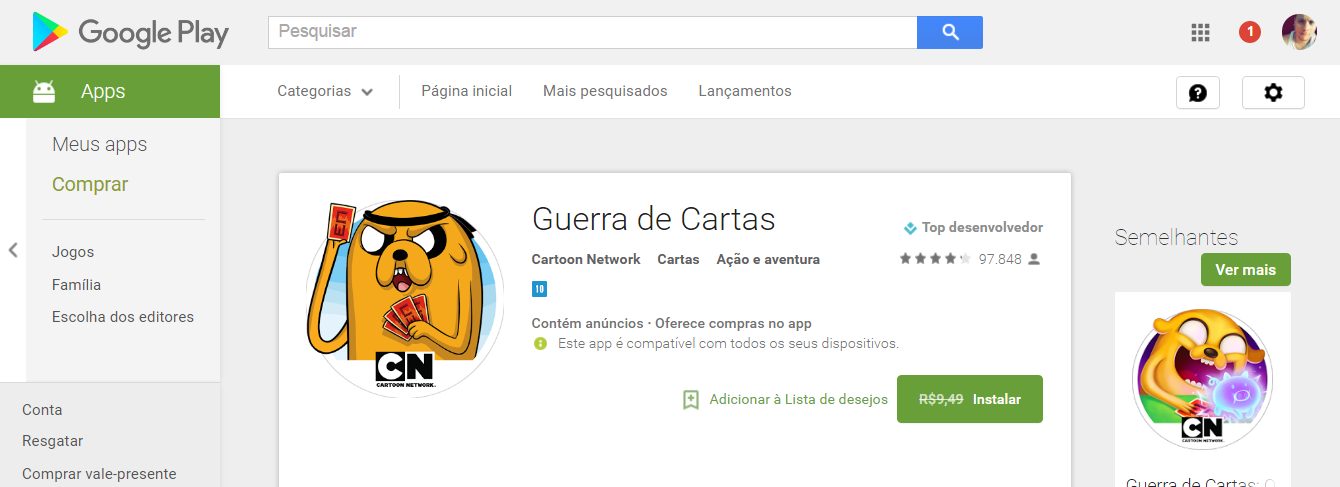The image size is (1340, 487).
Task: Open the Cartoon Network developer link
Action: [586, 259]
